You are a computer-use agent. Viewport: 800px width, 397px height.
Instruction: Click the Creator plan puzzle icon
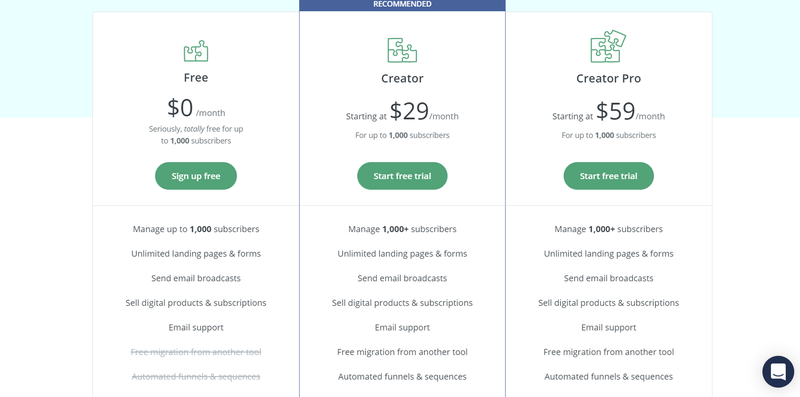point(402,50)
